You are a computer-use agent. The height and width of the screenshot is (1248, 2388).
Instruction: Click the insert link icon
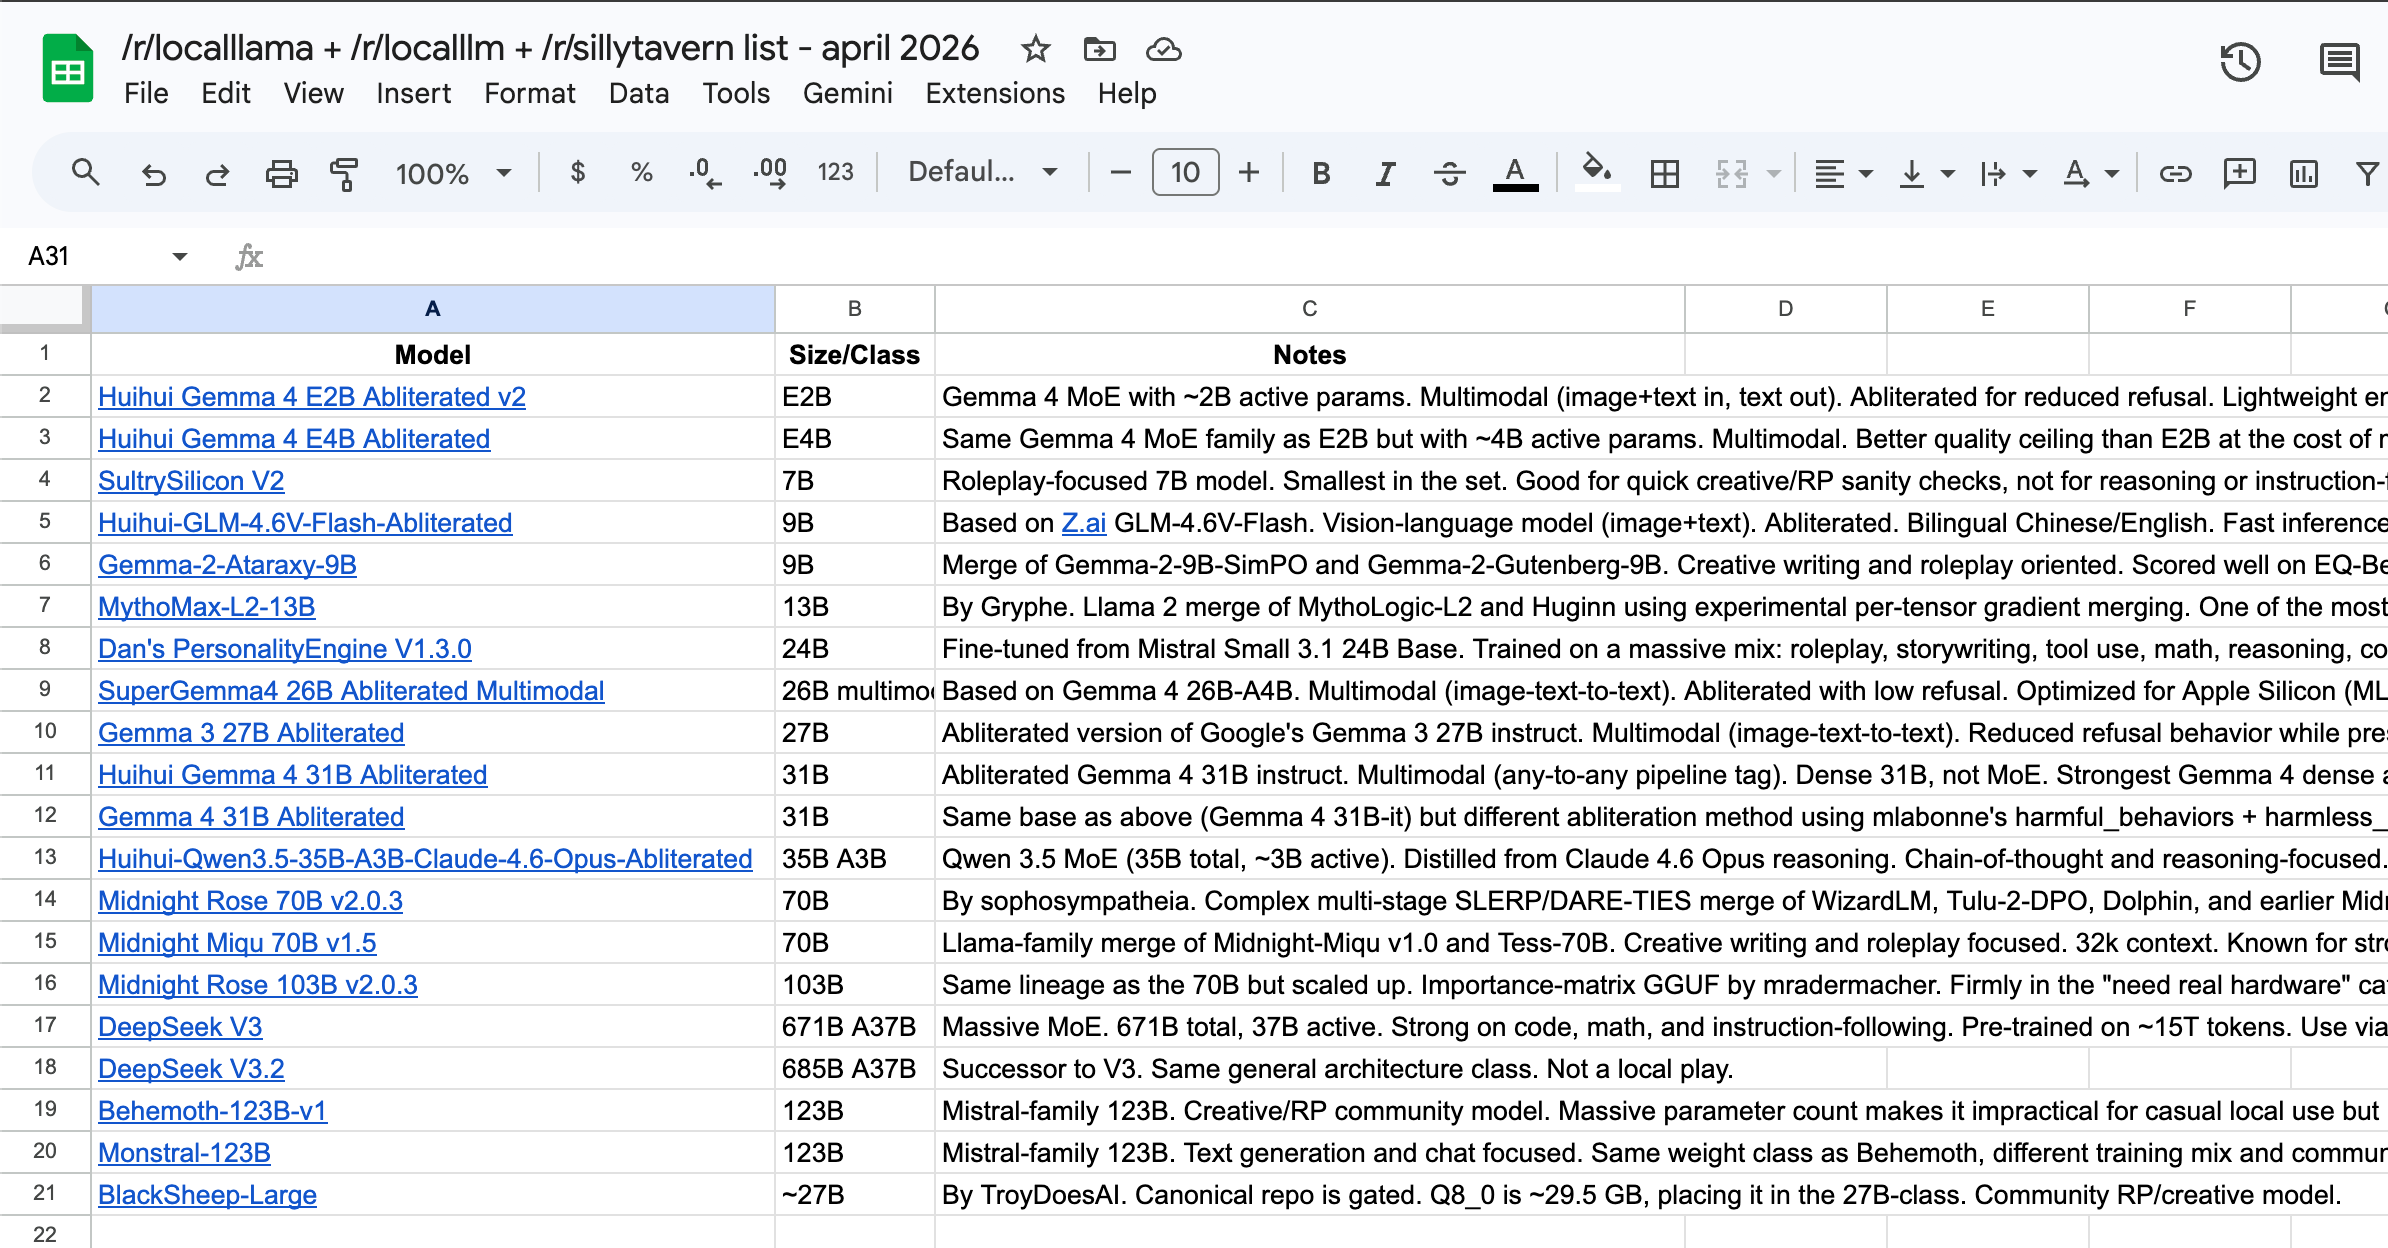2175,173
